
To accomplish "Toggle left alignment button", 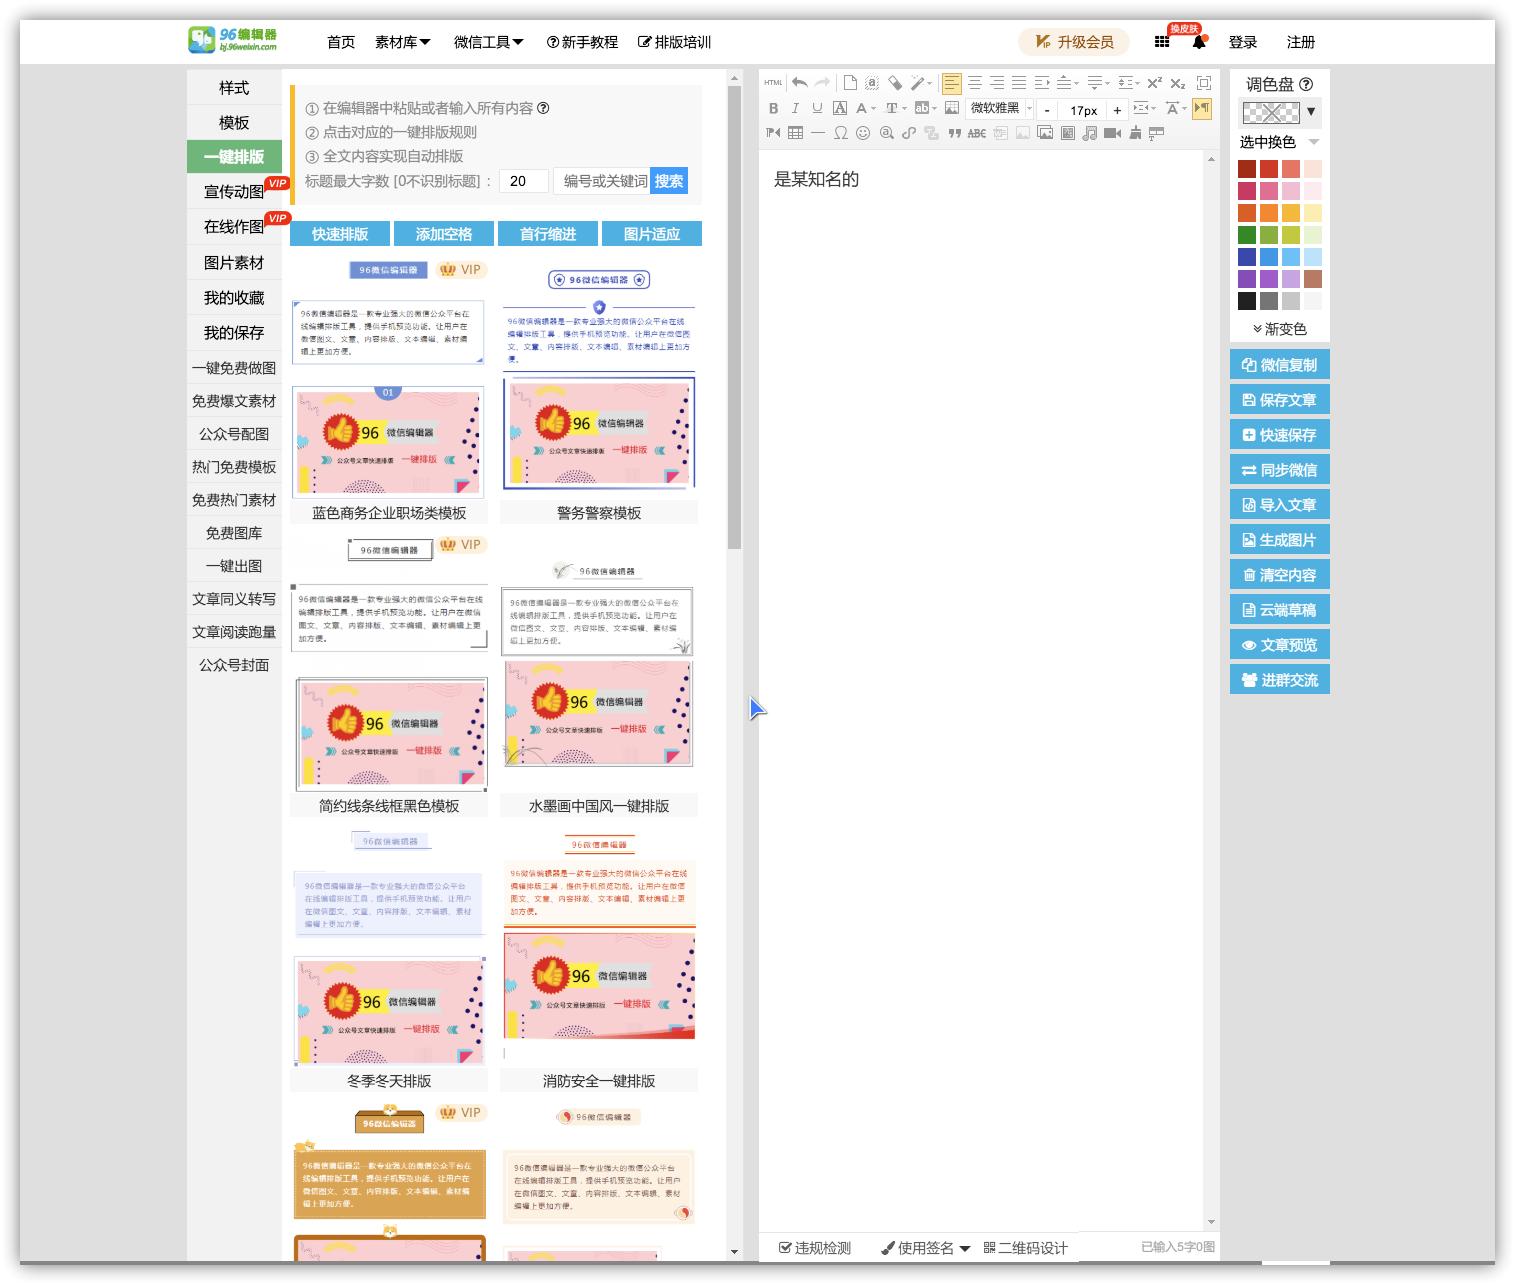I will (x=952, y=83).
